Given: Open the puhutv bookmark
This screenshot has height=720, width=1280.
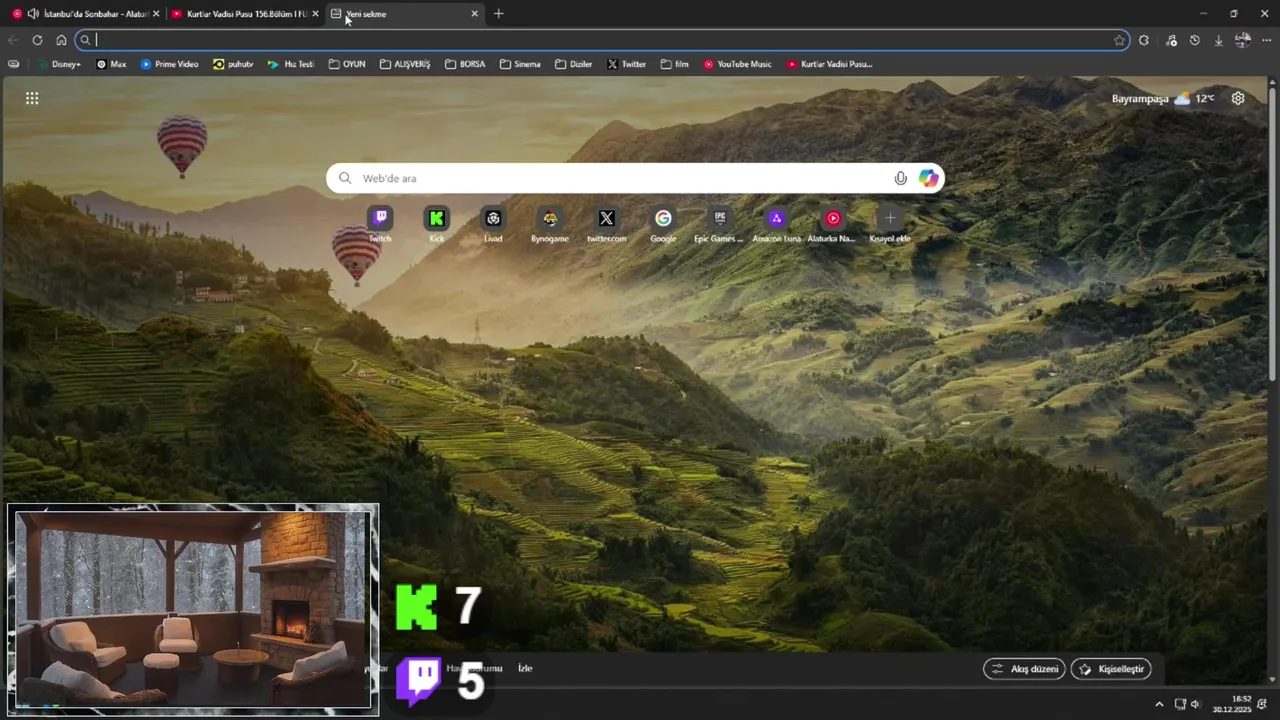Looking at the screenshot, I should coord(233,64).
